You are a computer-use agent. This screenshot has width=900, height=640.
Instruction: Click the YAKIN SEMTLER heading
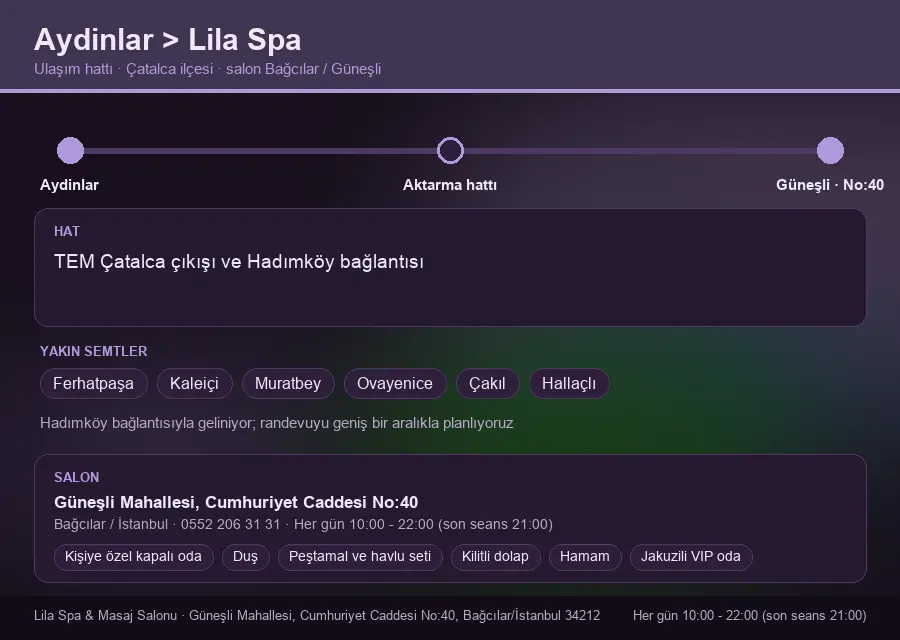click(x=94, y=351)
